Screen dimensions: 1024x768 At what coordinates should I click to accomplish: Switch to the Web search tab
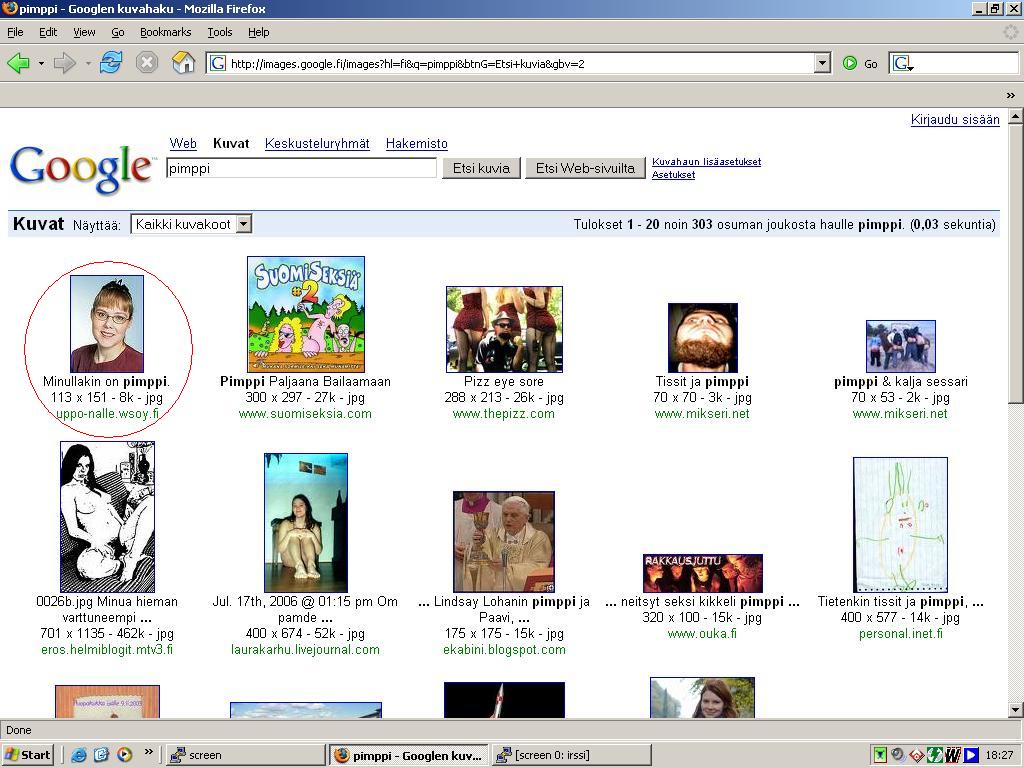tap(183, 144)
